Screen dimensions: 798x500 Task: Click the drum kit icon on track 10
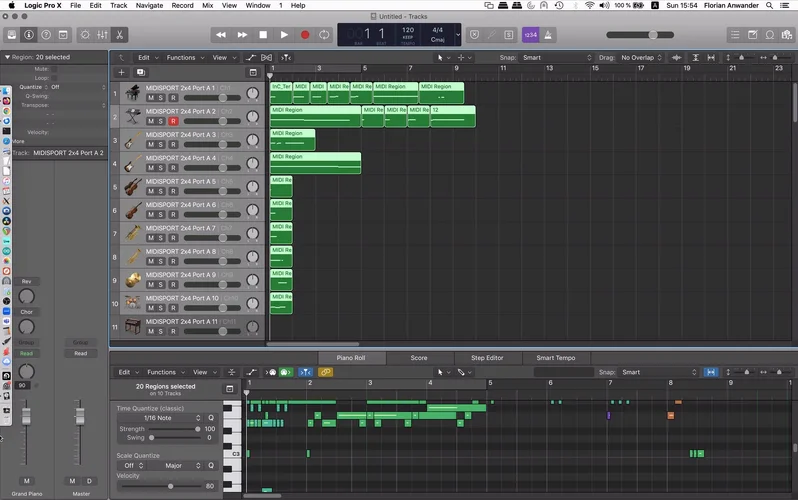coord(132,302)
